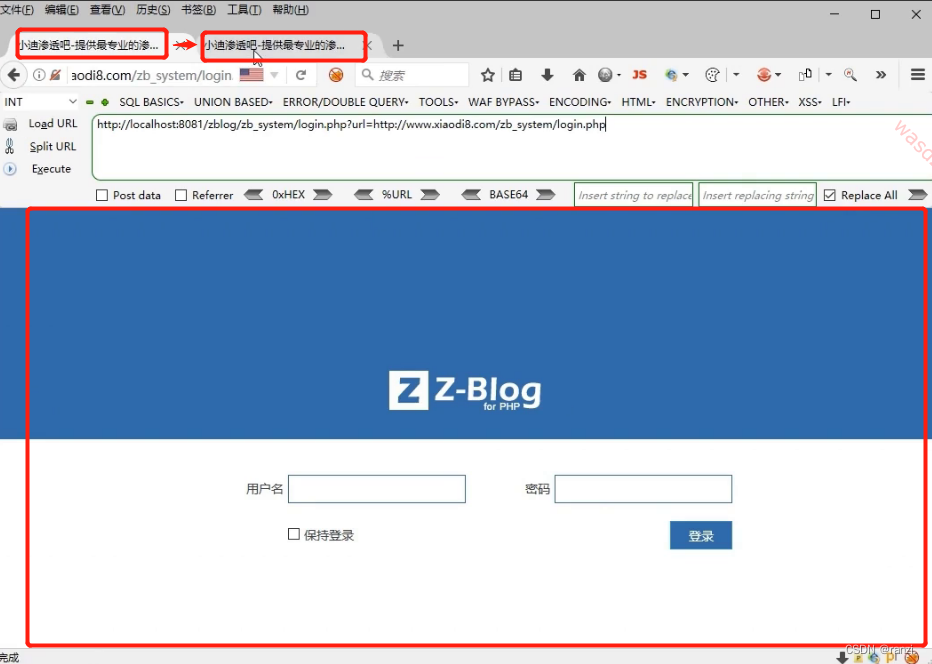Expand the HackBar HTML menu
932x664 pixels.
coord(638,102)
